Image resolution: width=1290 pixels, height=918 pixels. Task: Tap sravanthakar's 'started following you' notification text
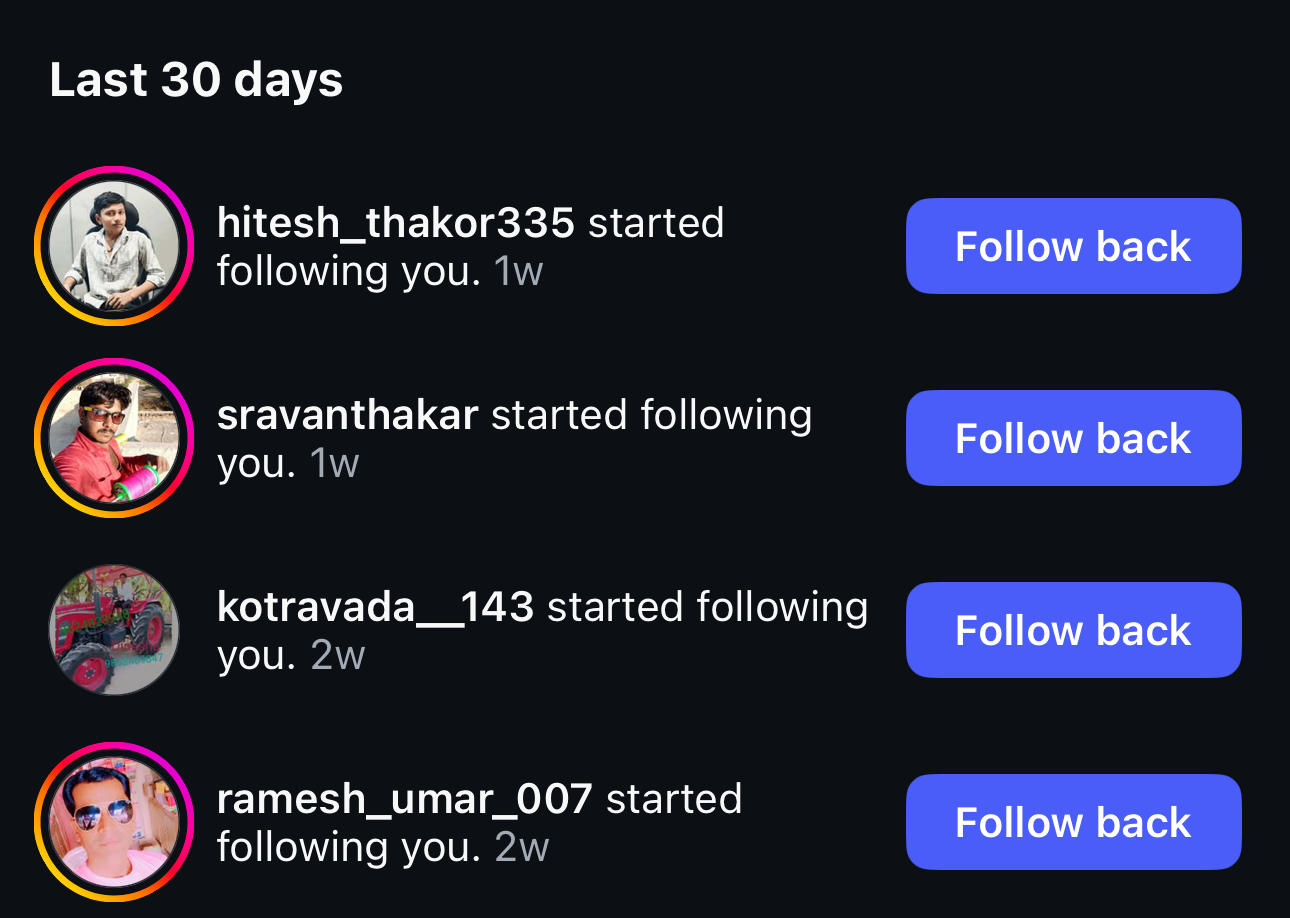coord(514,438)
